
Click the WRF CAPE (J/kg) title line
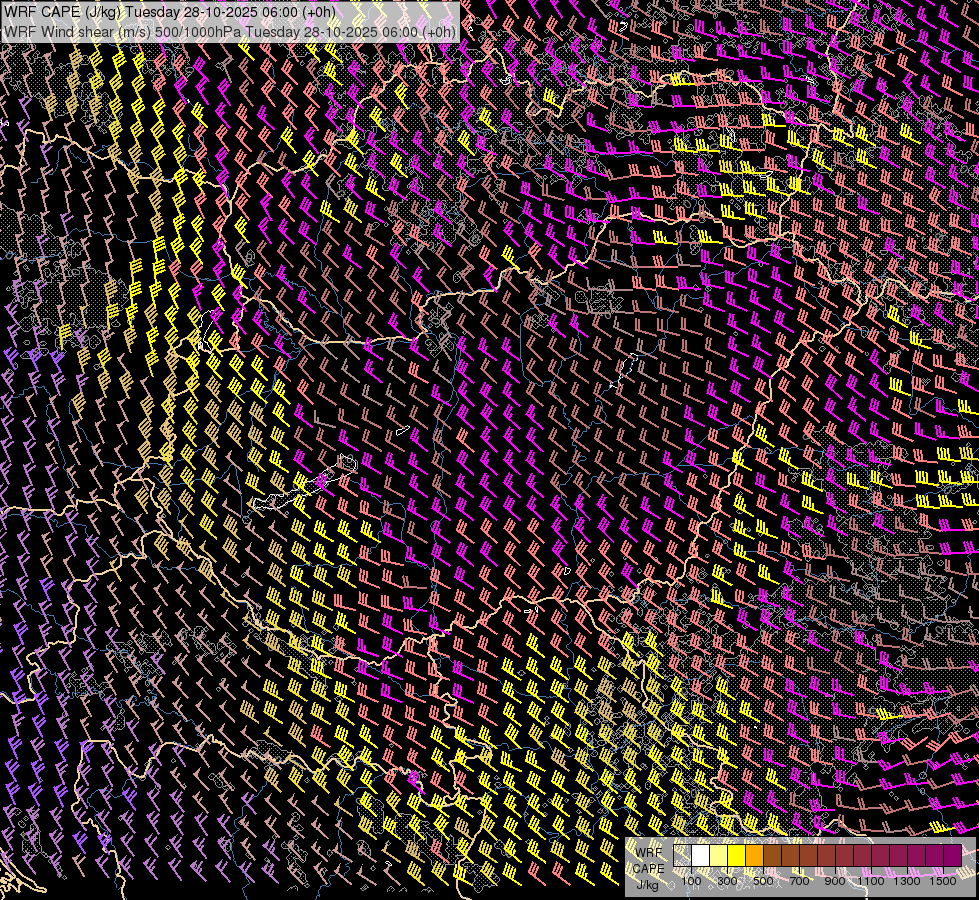[169, 11]
